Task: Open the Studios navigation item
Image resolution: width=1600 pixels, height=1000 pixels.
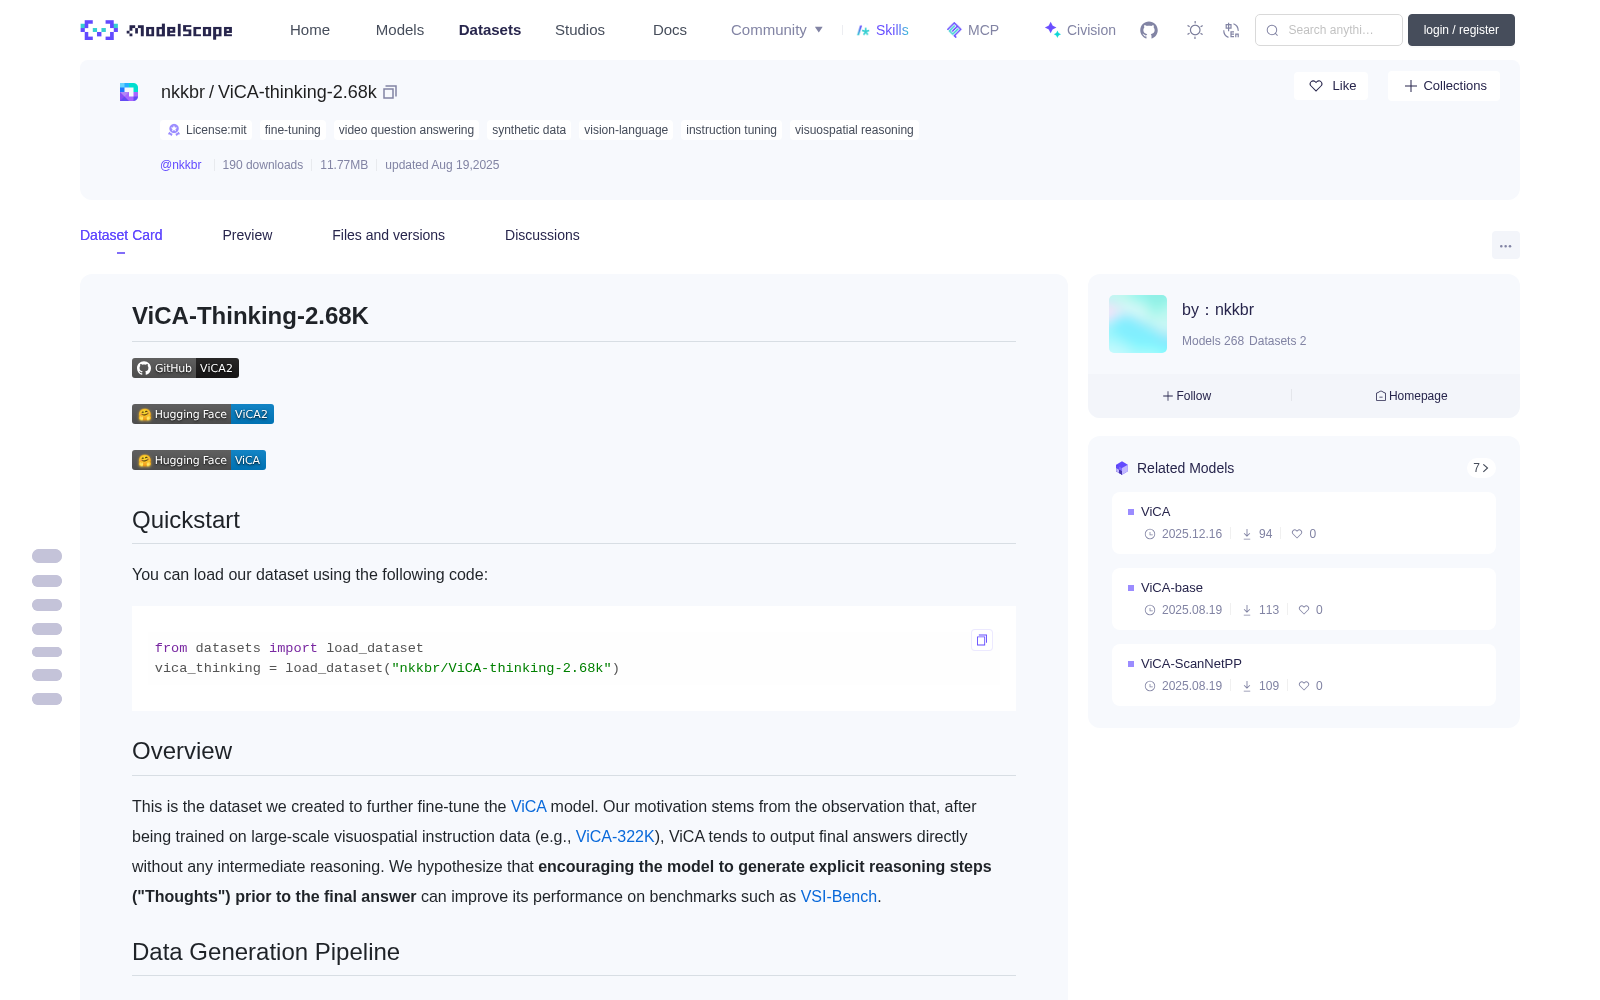Action: tap(580, 30)
